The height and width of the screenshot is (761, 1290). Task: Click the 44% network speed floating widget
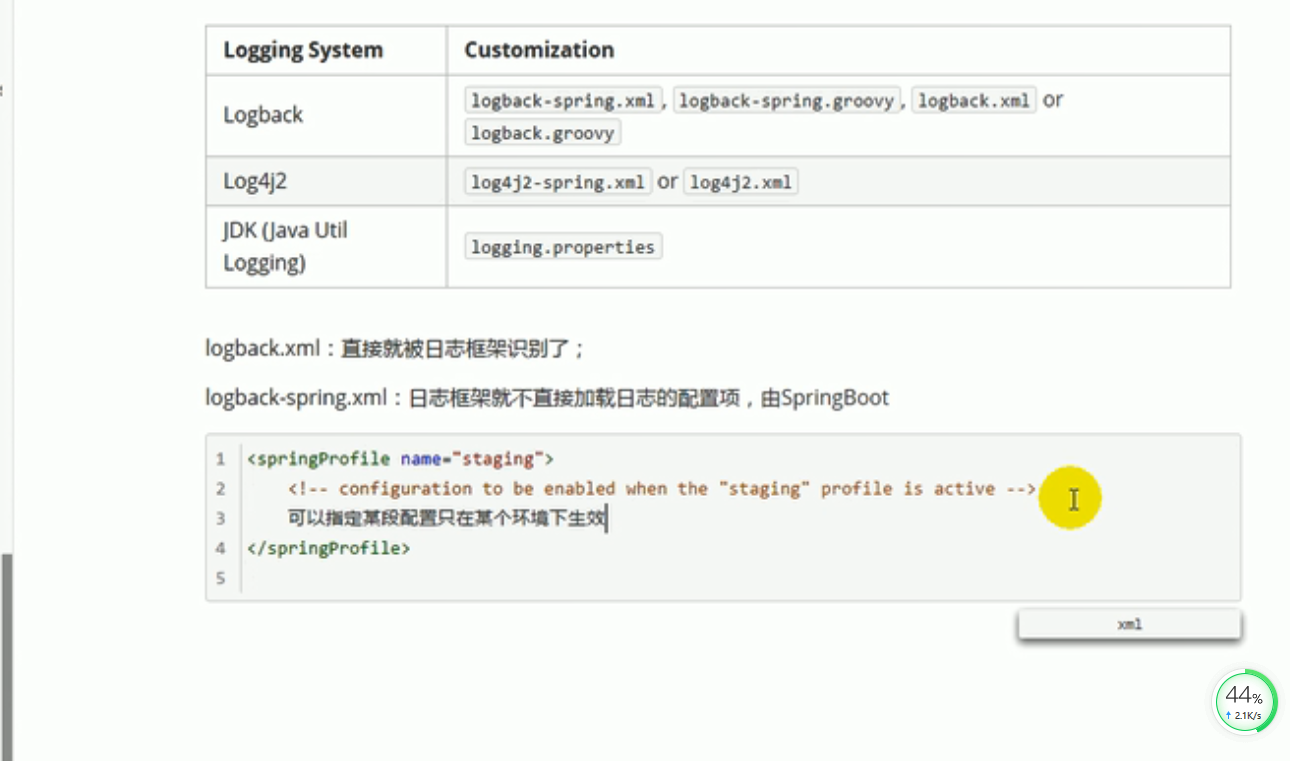(x=1246, y=702)
